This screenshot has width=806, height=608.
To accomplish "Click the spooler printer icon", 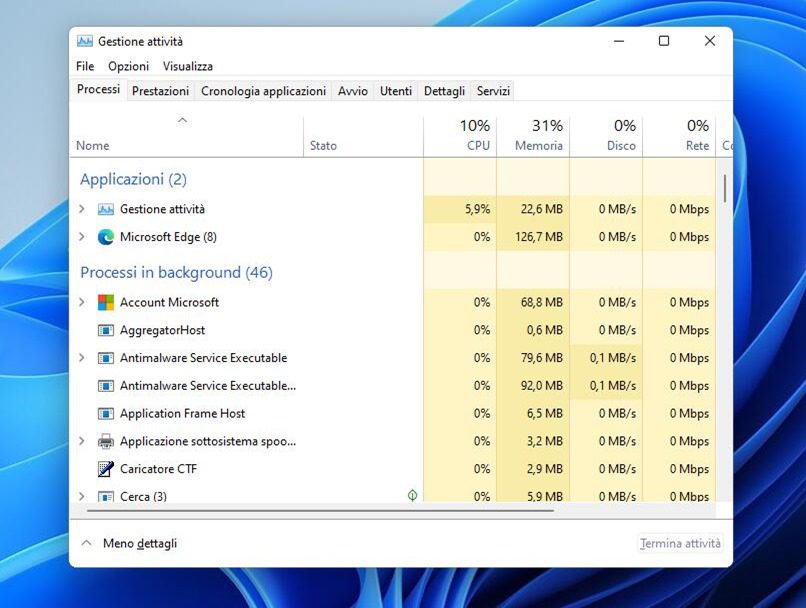I will tap(105, 441).
